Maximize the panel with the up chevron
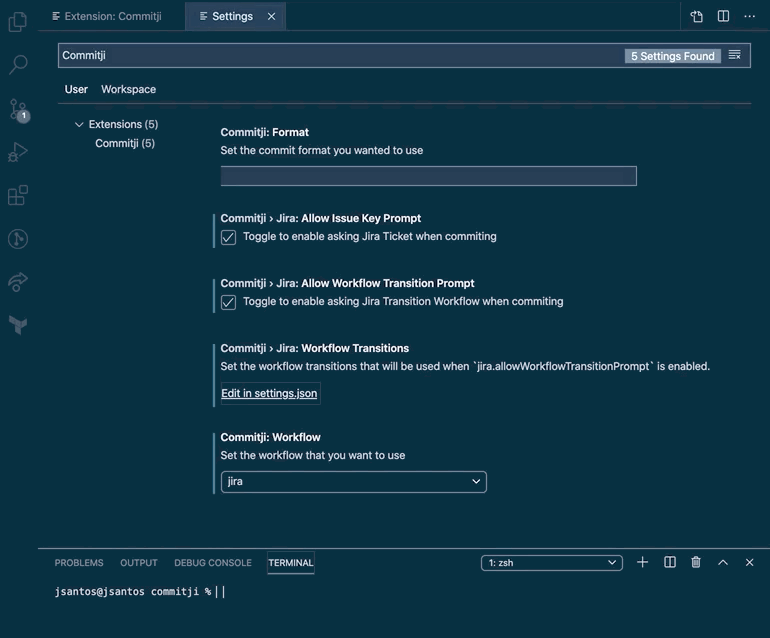This screenshot has width=770, height=638. [x=723, y=562]
